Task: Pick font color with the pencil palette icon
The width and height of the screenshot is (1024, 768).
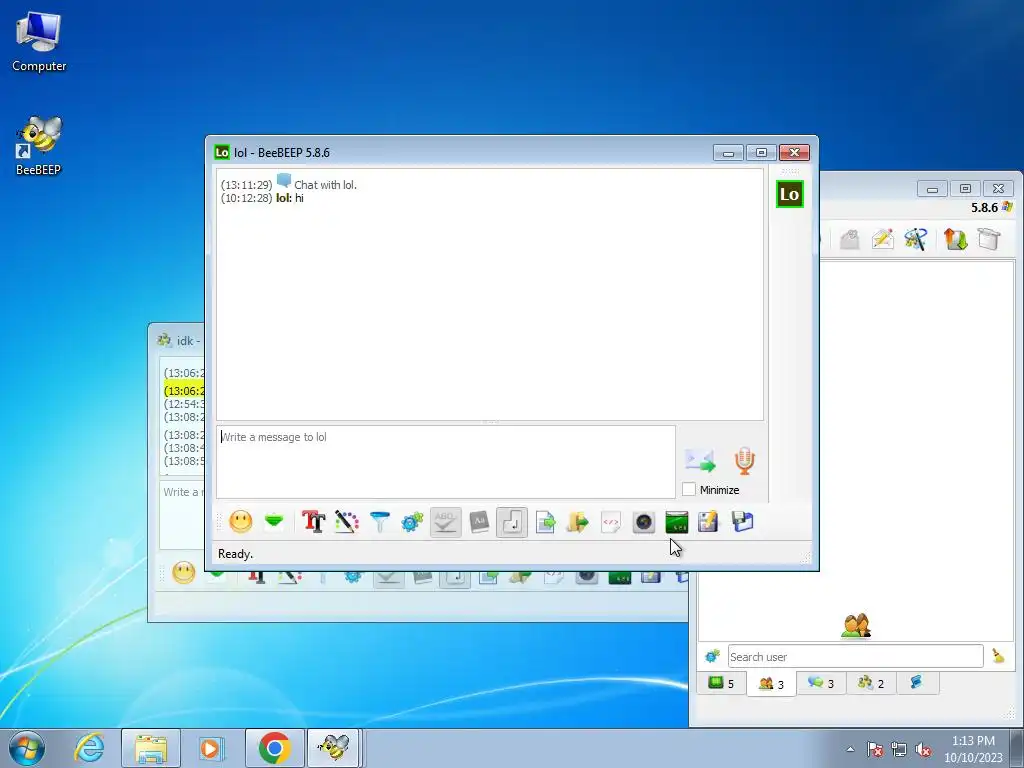Action: (x=347, y=522)
